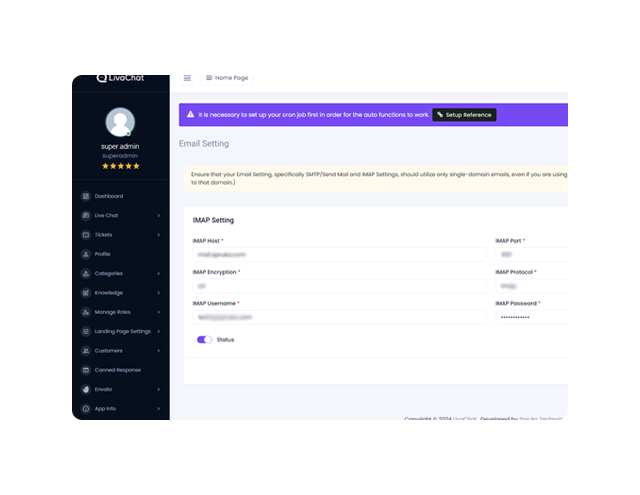Screen dimensions: 640x495
Task: Click the Setup Reference button
Action: coord(464,115)
